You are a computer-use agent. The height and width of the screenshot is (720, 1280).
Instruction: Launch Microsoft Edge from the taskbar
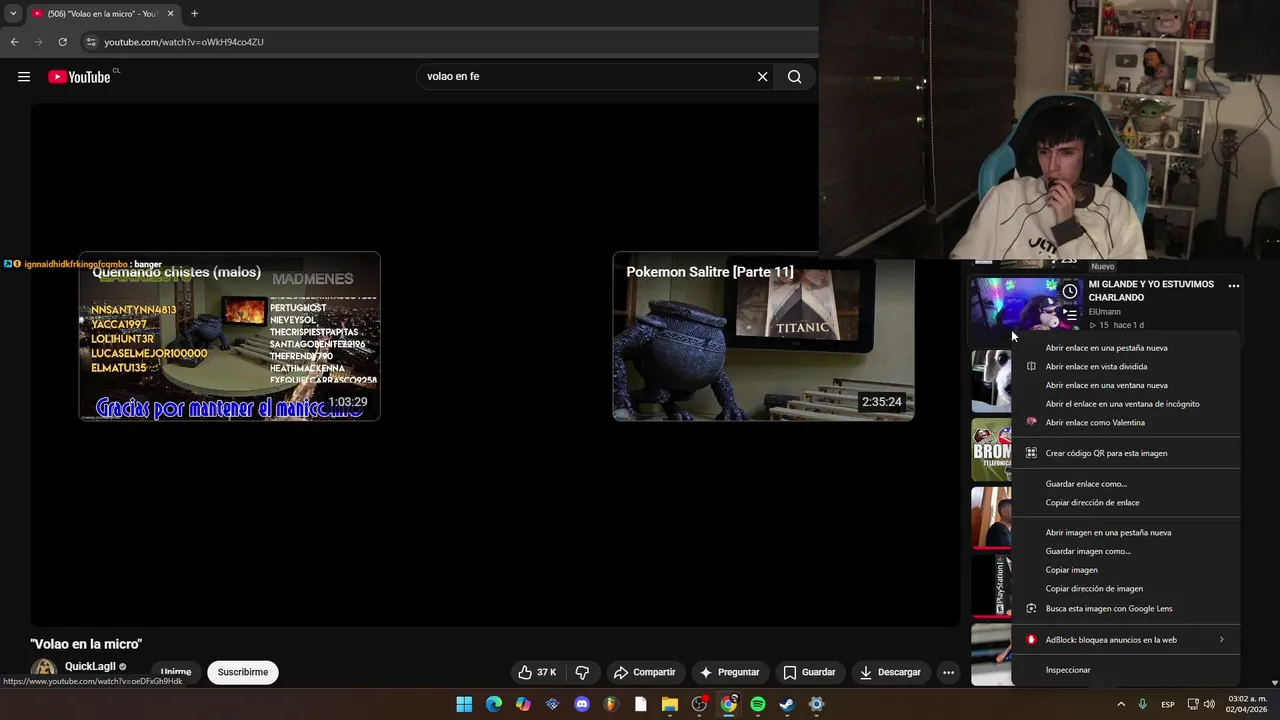(x=494, y=704)
